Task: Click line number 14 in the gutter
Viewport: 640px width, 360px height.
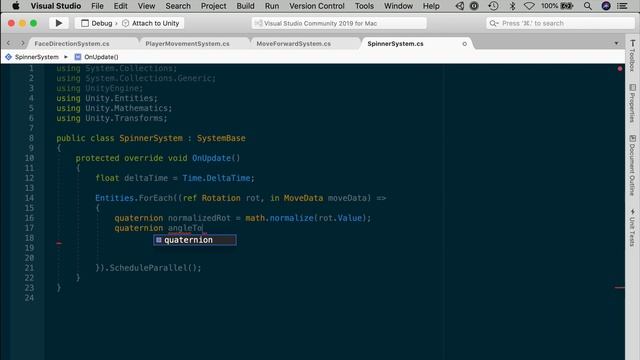Action: [29, 198]
